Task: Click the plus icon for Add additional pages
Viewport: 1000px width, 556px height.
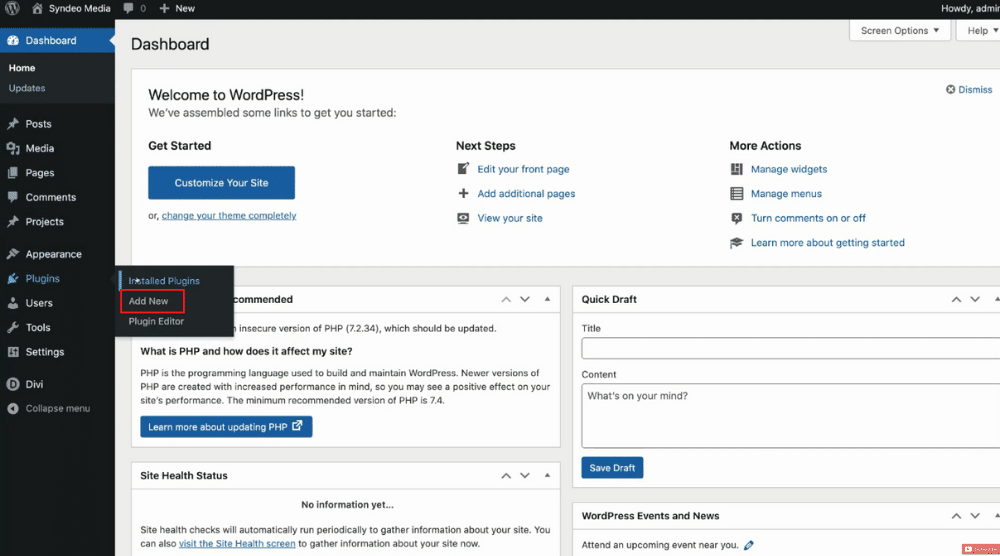Action: click(464, 193)
